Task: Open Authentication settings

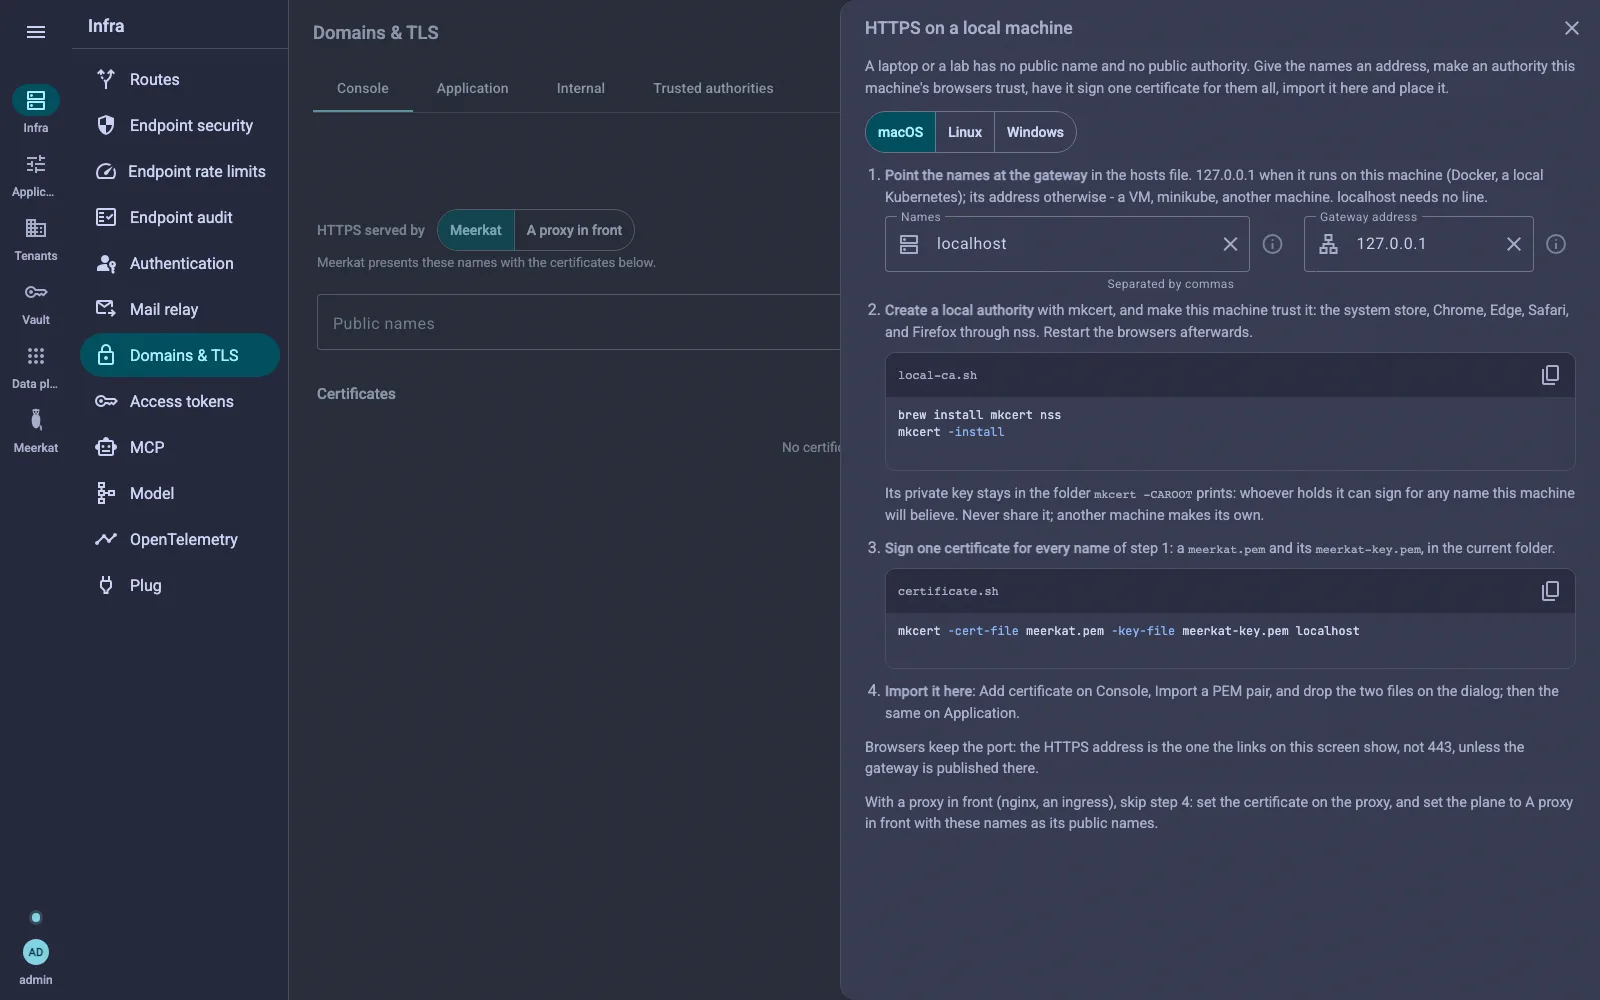Action: (x=180, y=263)
